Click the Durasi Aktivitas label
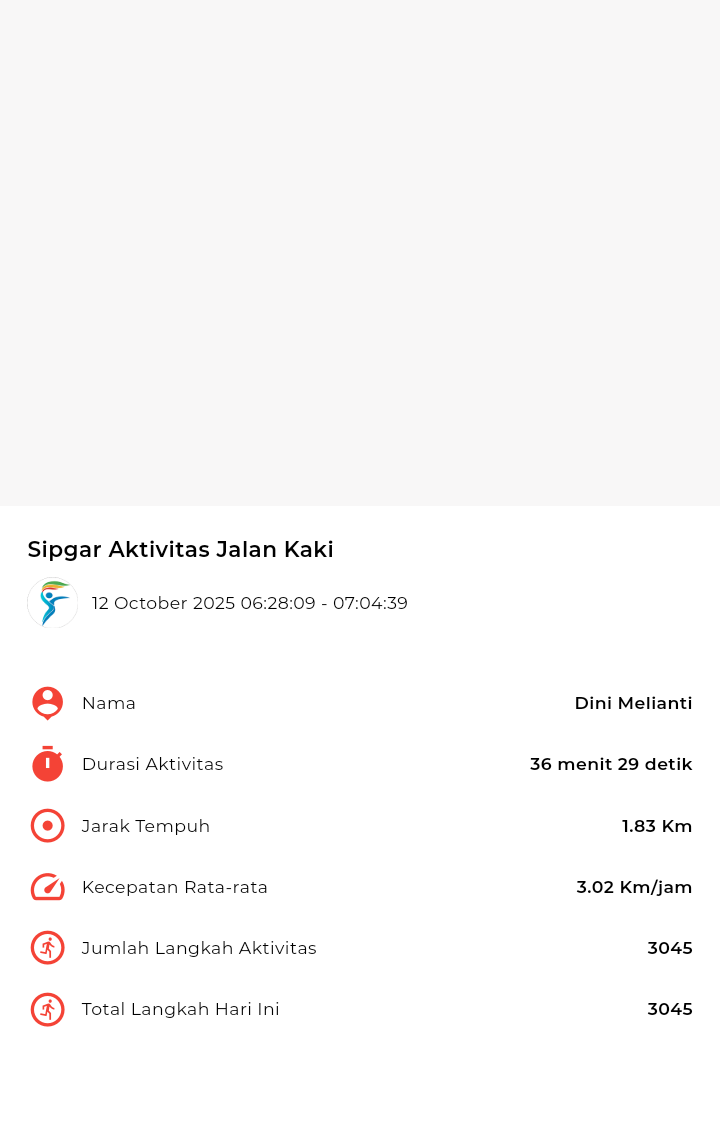 coord(152,764)
